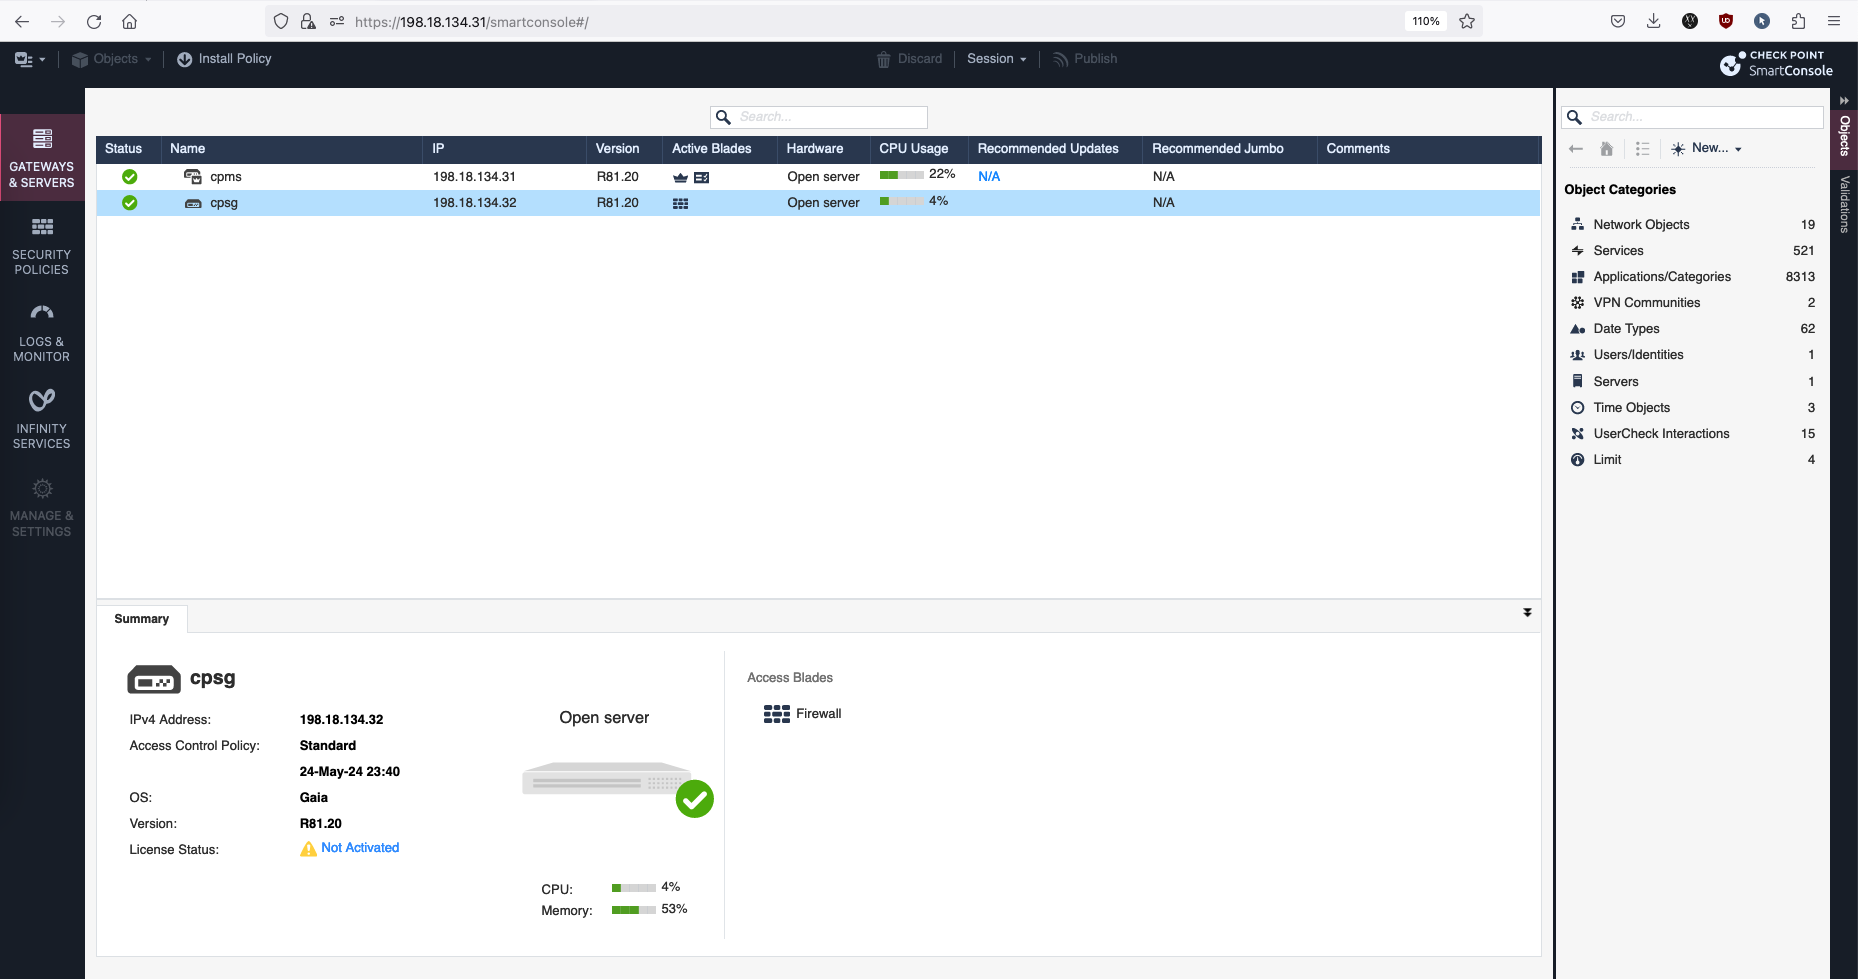Open Manage & Settings section
The height and width of the screenshot is (979, 1858).
point(42,507)
